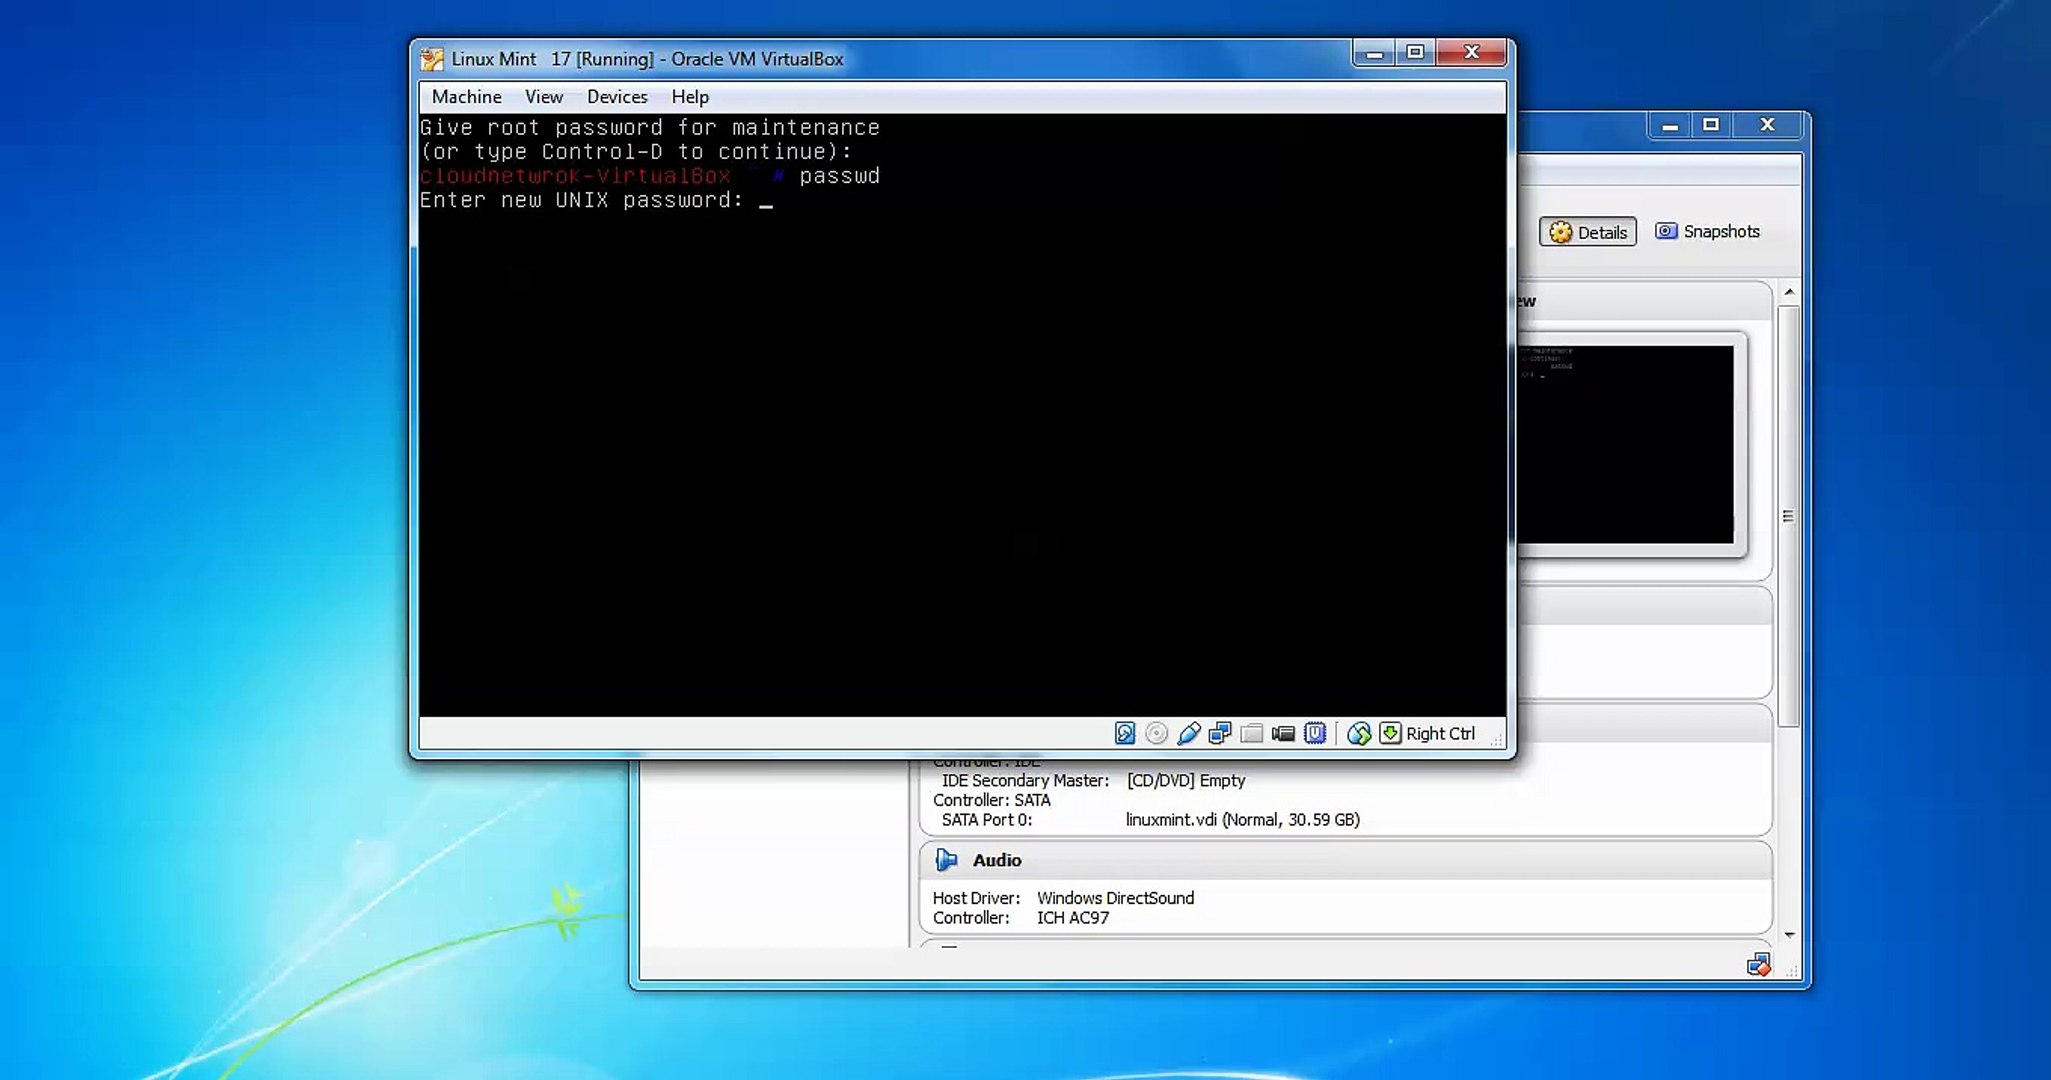Expand the Audio details section
2051x1080 pixels.
pos(997,860)
